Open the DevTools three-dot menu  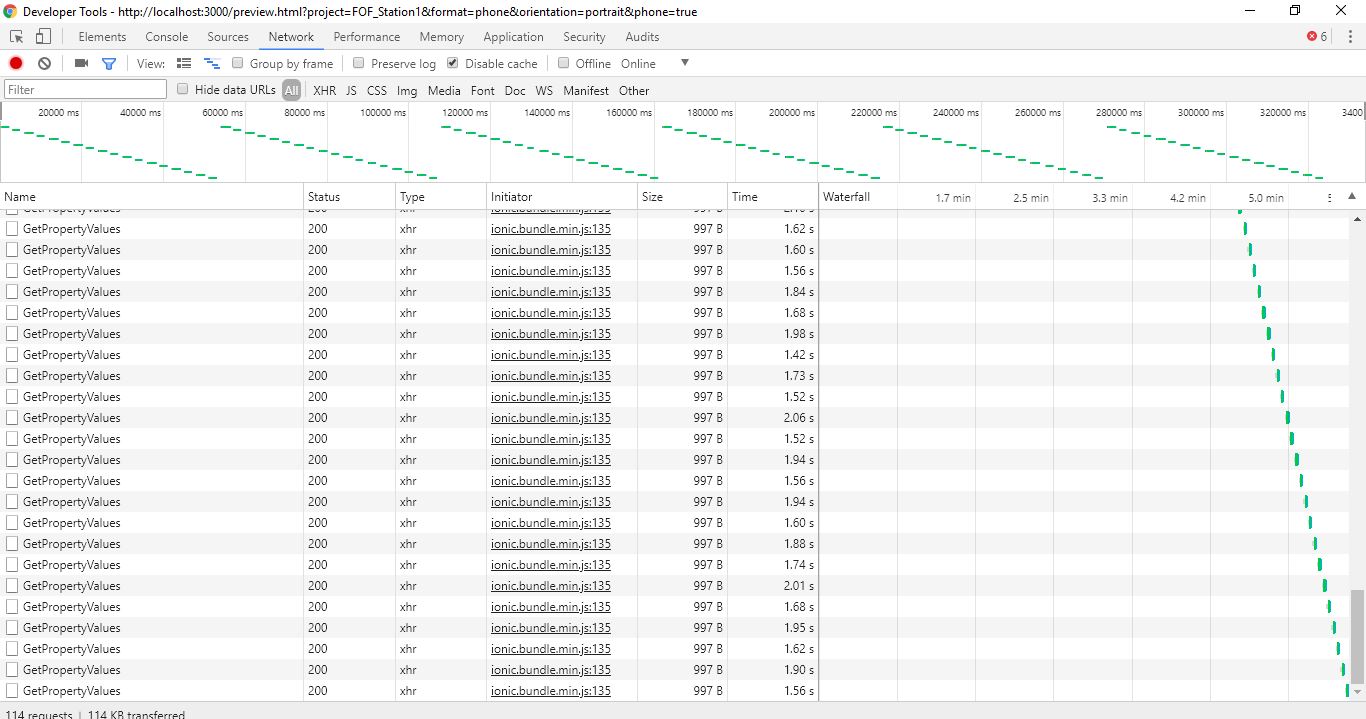(x=1351, y=35)
